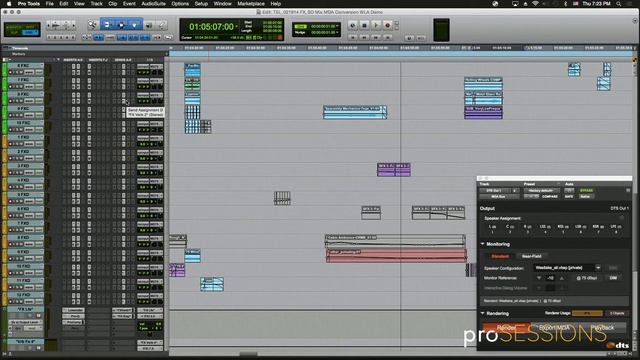Click the horizontal zoom waveform icon
Screen dimensions: 640x360
(x=56, y=26)
